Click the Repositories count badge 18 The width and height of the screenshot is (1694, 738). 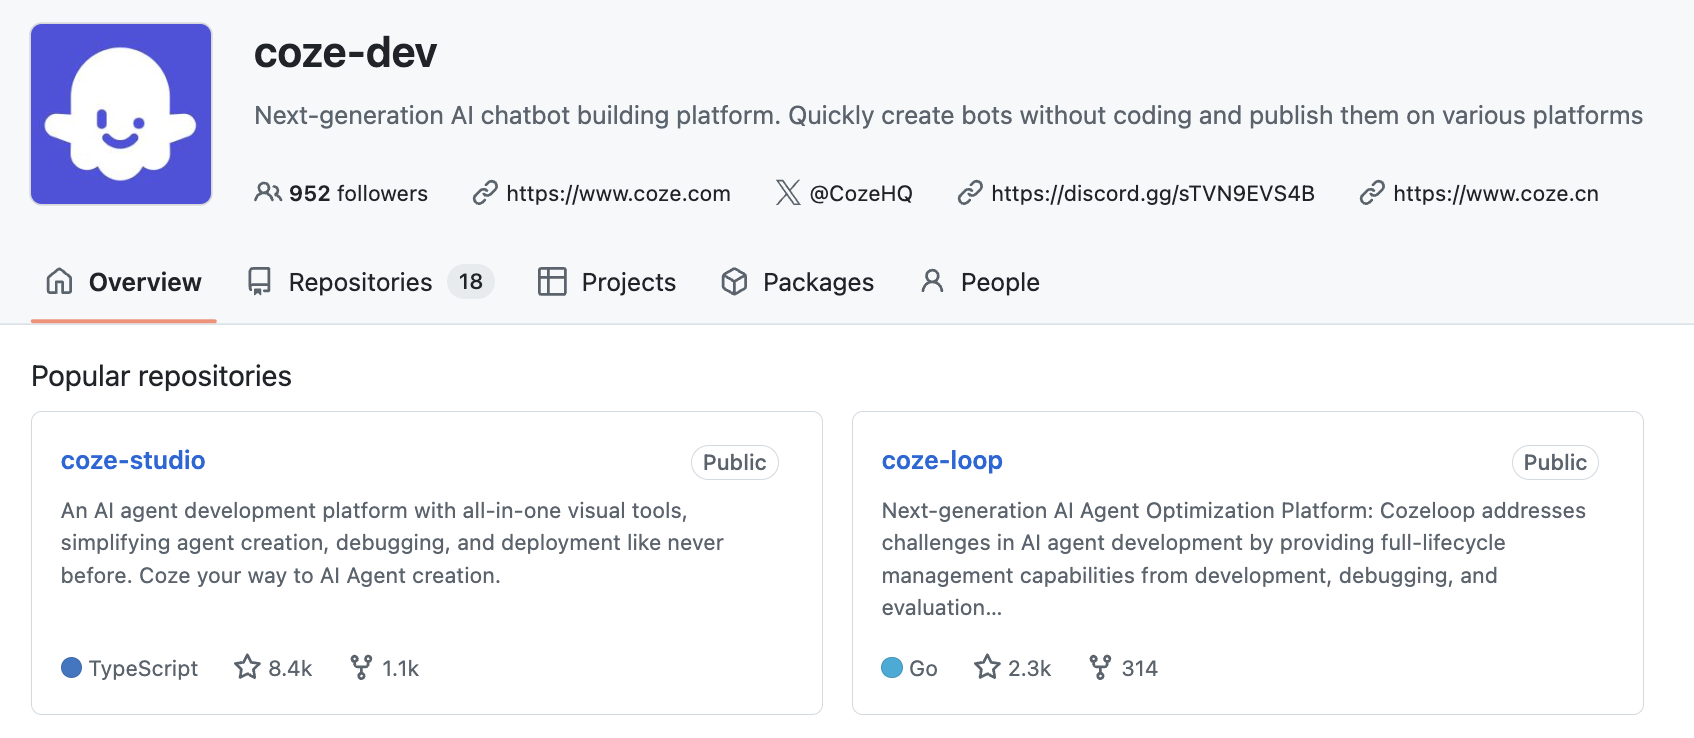[471, 282]
